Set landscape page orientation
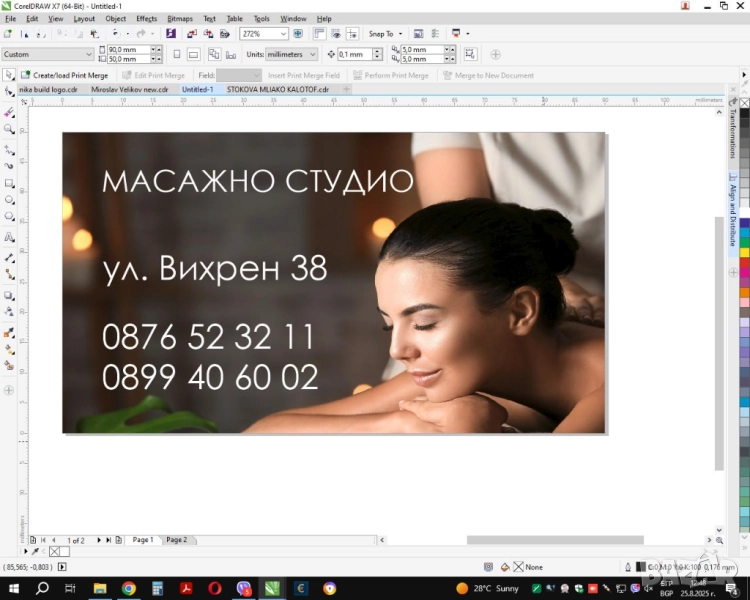750x600 pixels. click(193, 55)
